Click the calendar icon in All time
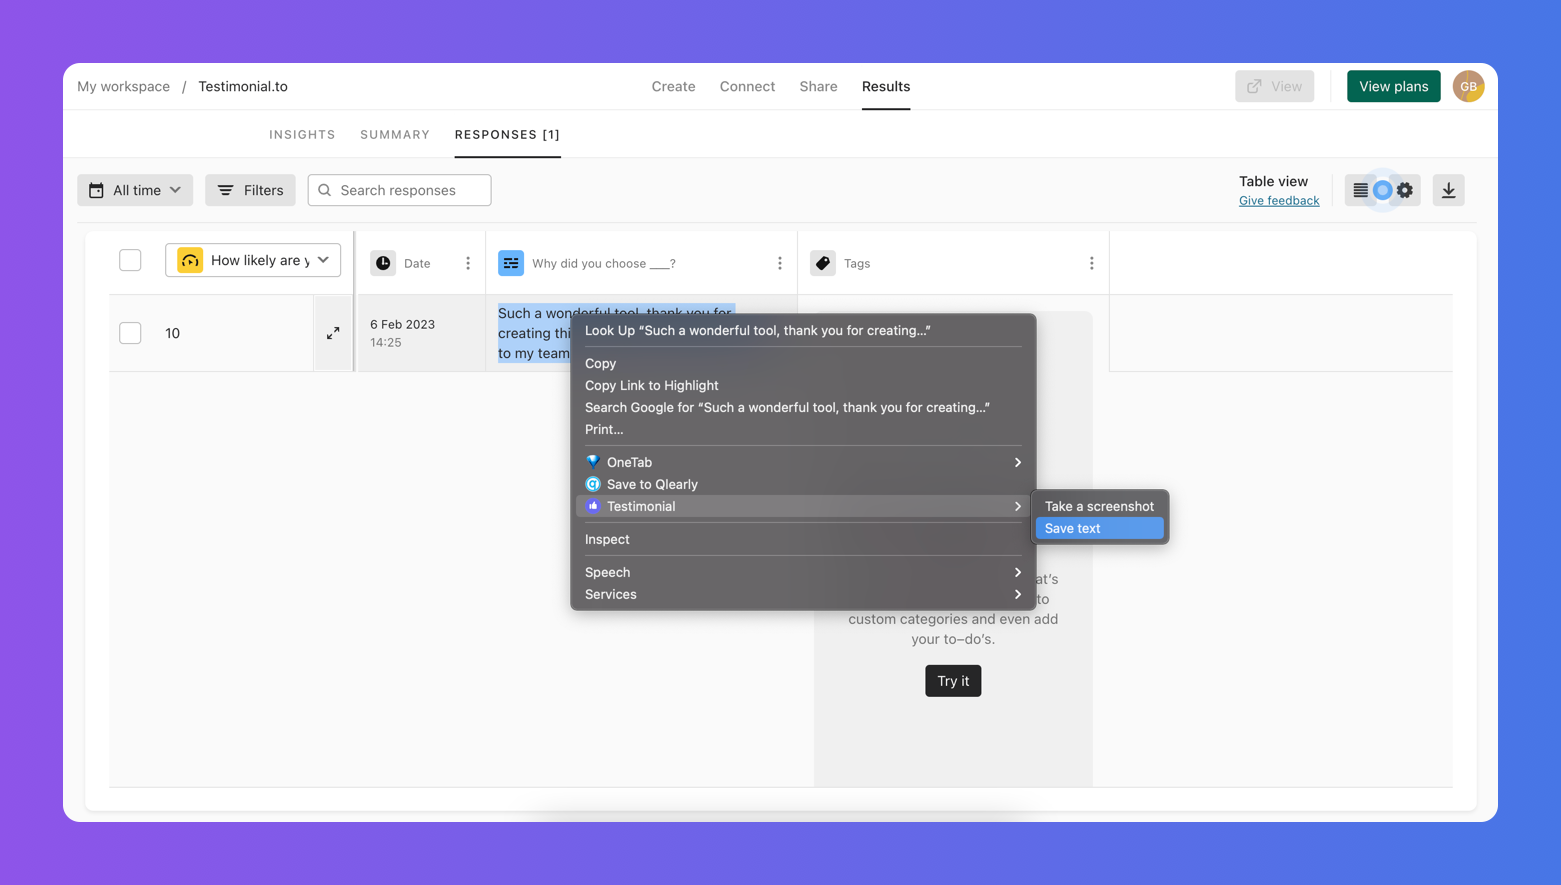This screenshot has width=1561, height=885. coord(96,190)
